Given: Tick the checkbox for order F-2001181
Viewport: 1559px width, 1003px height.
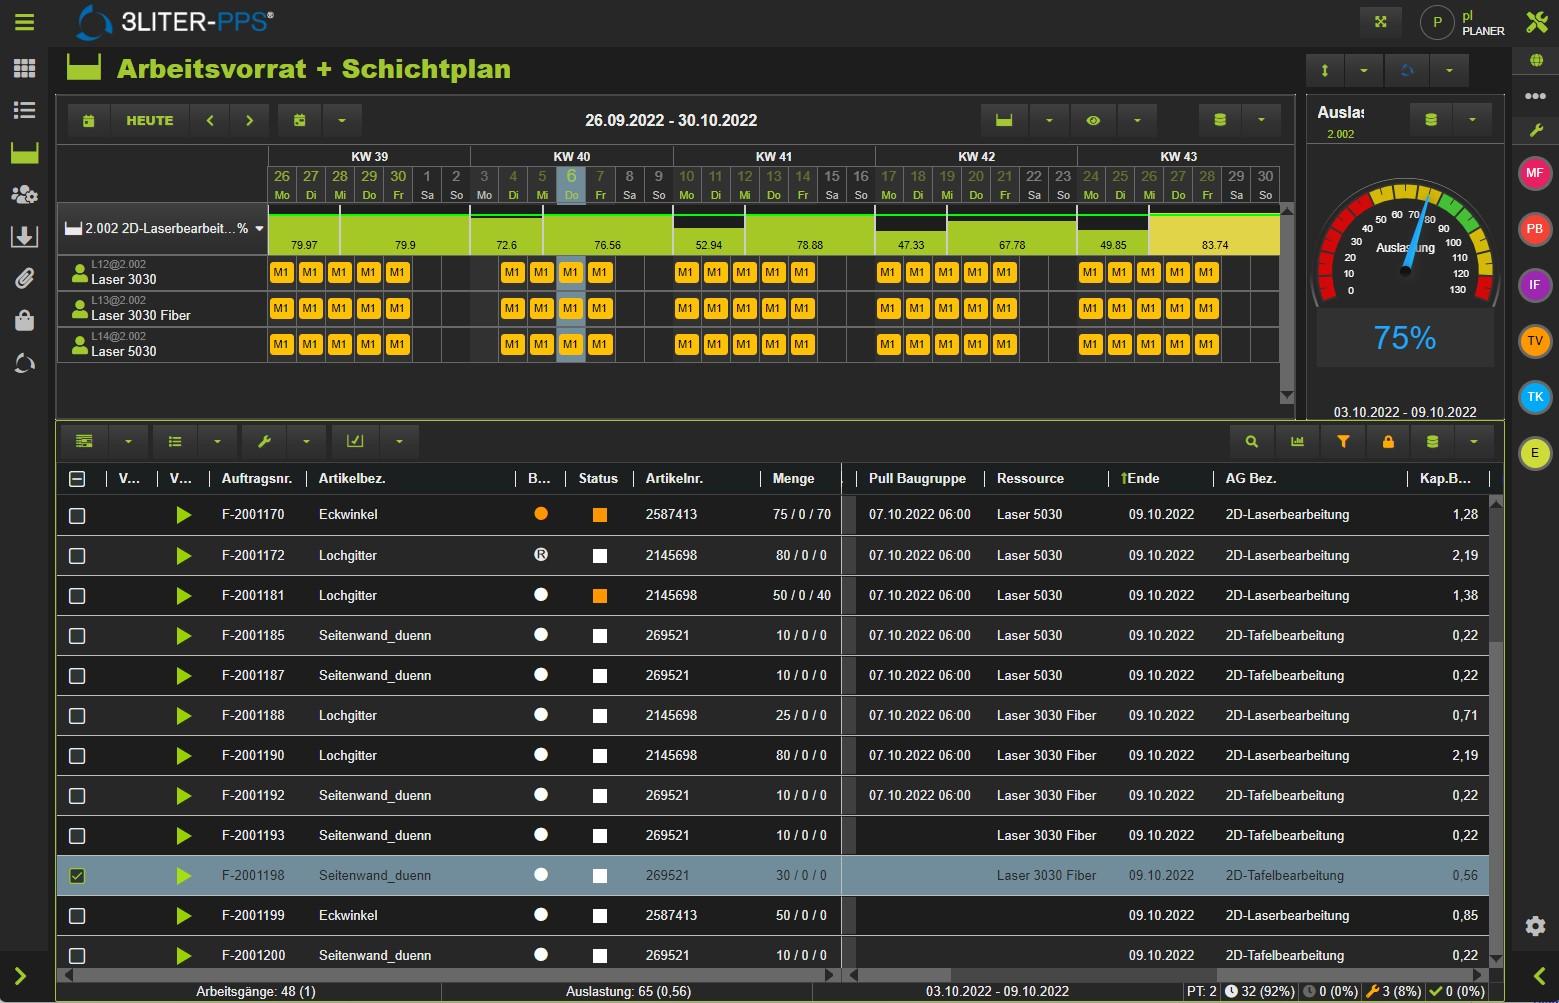Looking at the screenshot, I should point(77,596).
